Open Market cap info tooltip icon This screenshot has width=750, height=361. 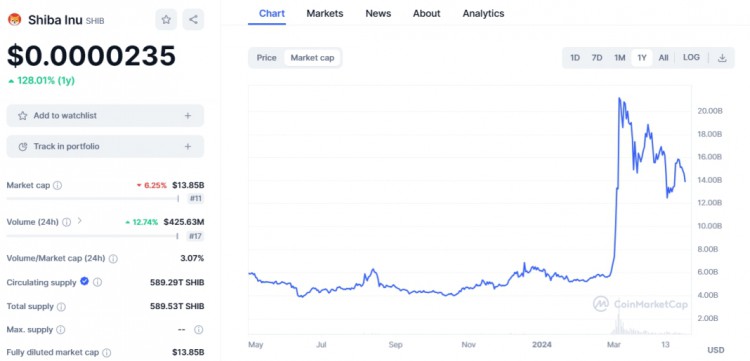pos(57,186)
